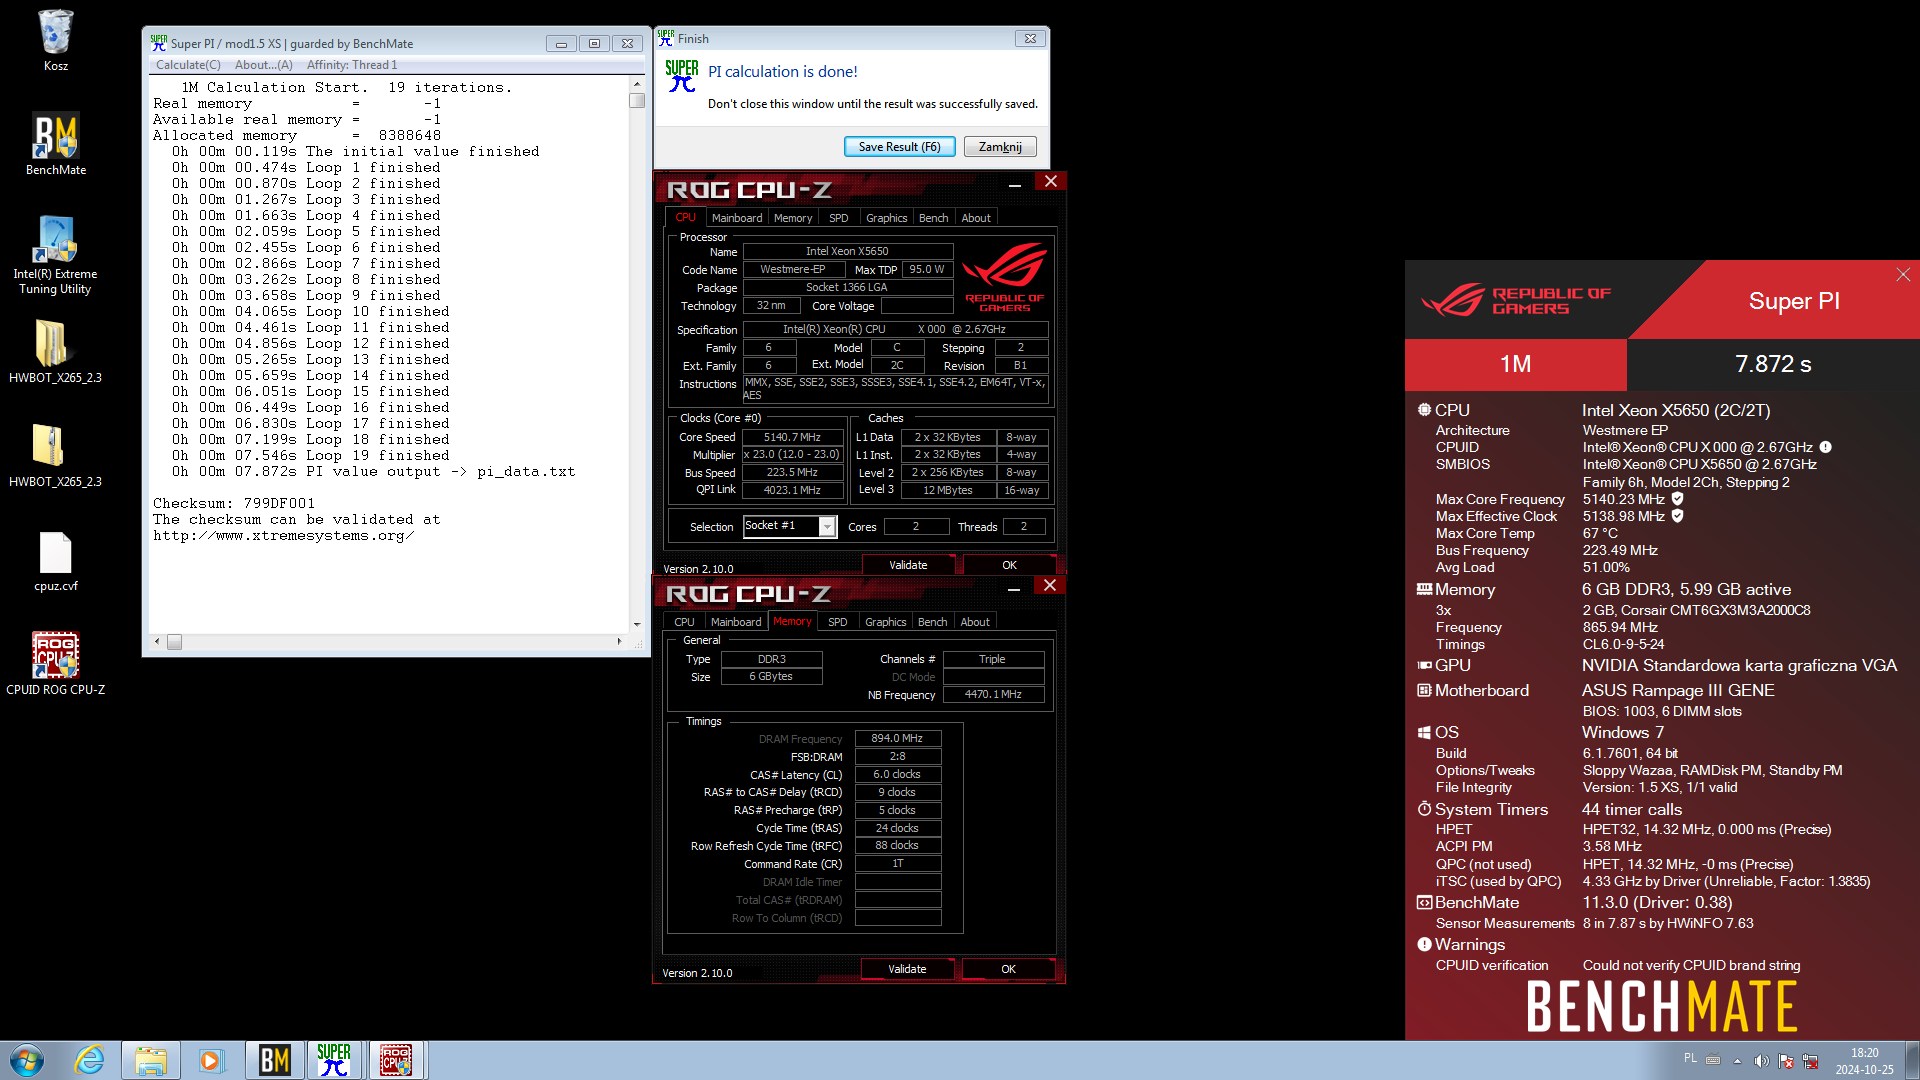This screenshot has width=1920, height=1080.
Task: Click the Warnings exclamation icon in BenchMate
Action: click(1424, 944)
